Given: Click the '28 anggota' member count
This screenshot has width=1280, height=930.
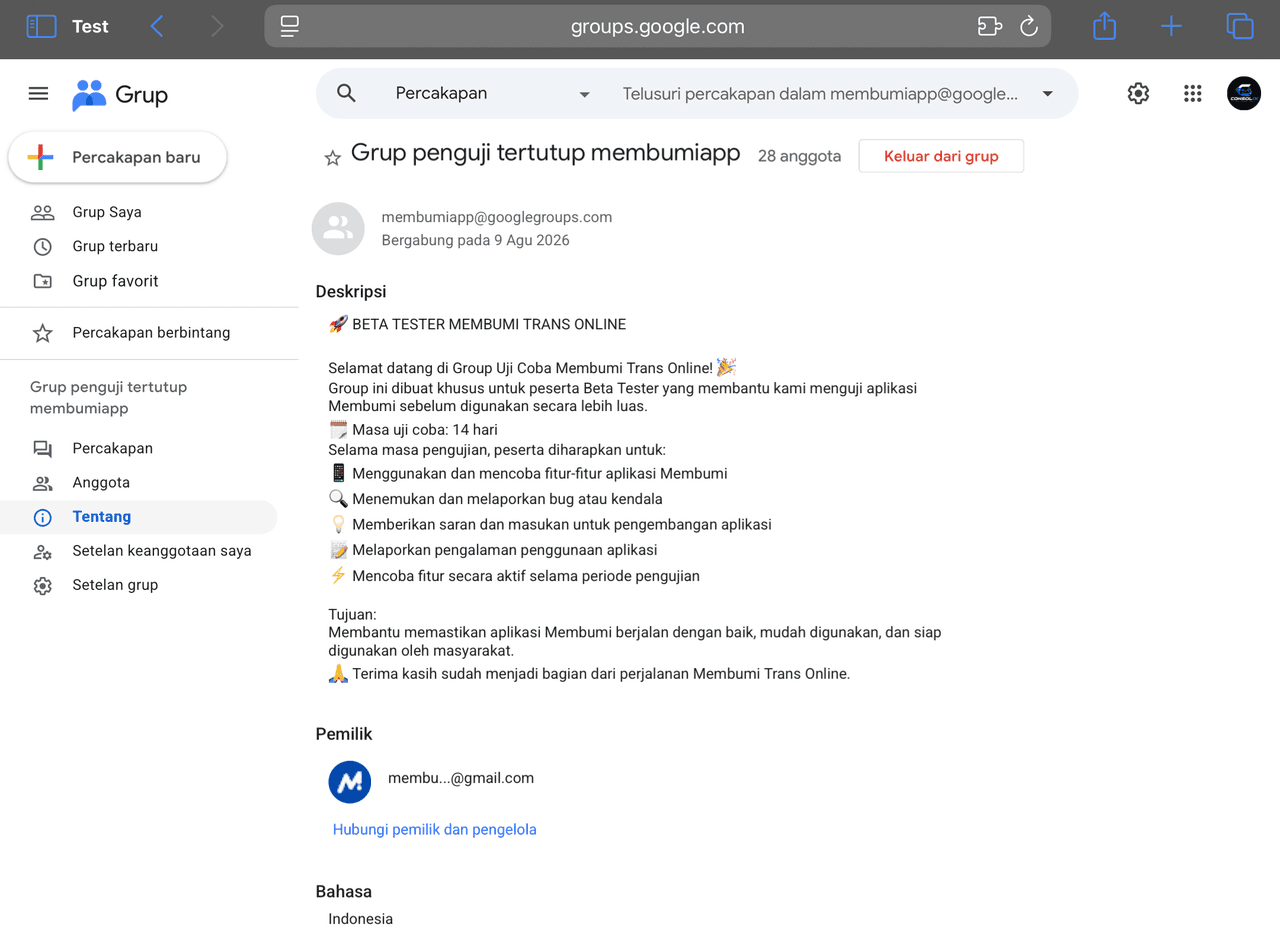Looking at the screenshot, I should pyautogui.click(x=799, y=156).
